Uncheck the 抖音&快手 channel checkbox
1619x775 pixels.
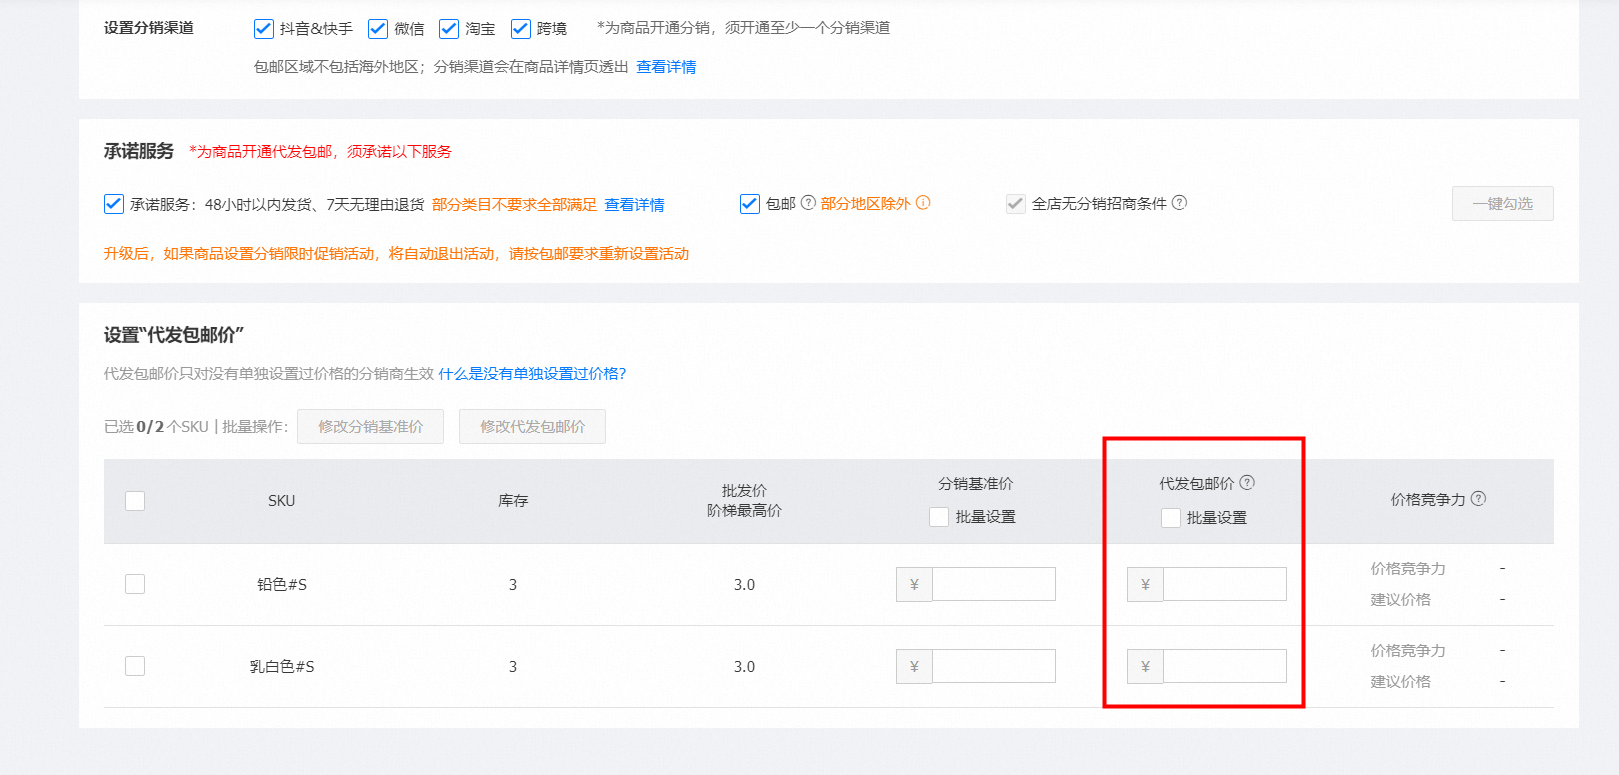coord(264,29)
